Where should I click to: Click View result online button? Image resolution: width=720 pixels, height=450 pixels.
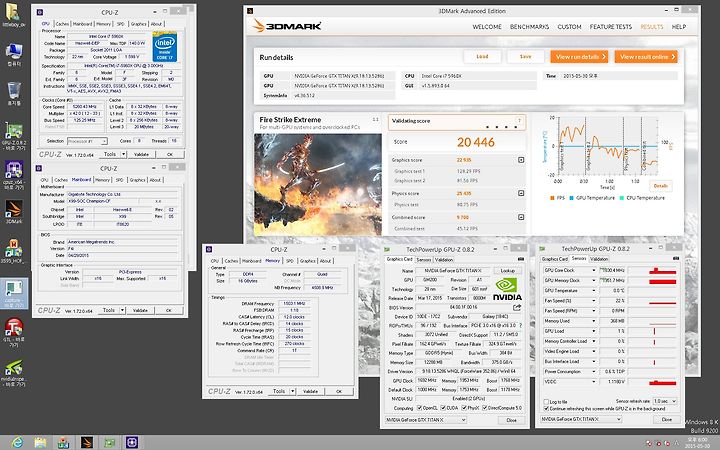(646, 56)
